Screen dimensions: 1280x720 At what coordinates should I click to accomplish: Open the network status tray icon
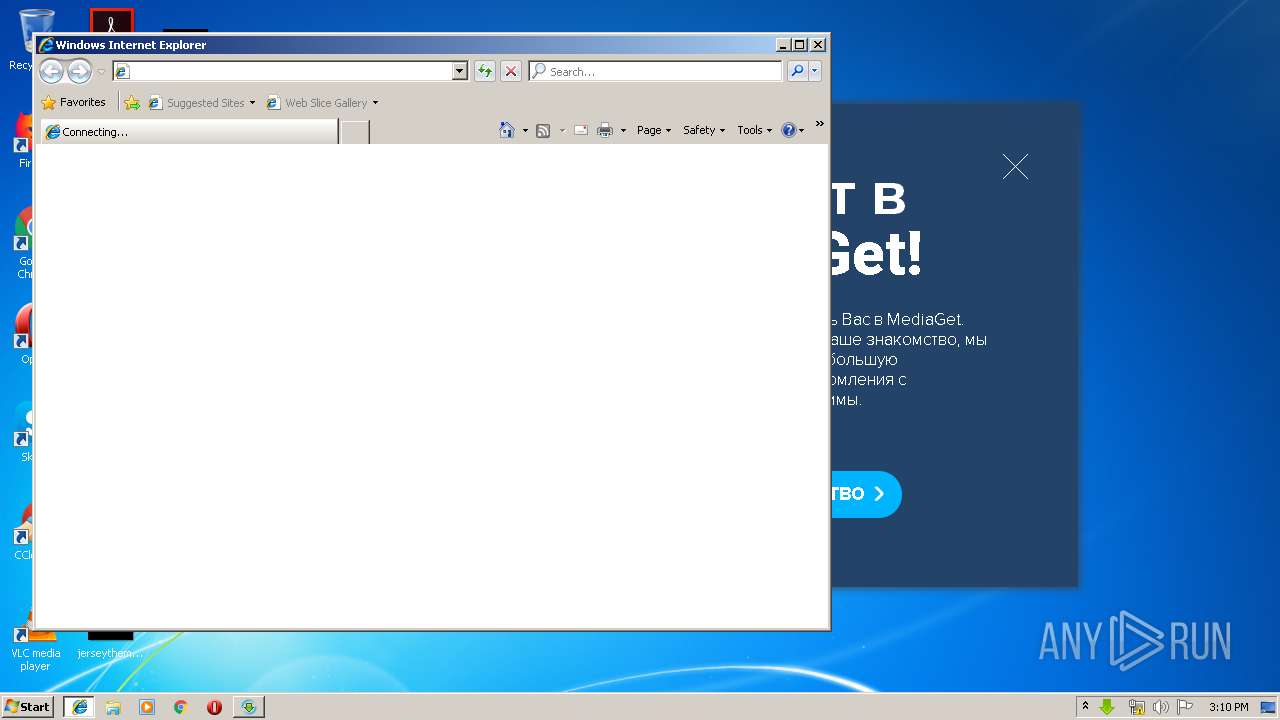1136,706
